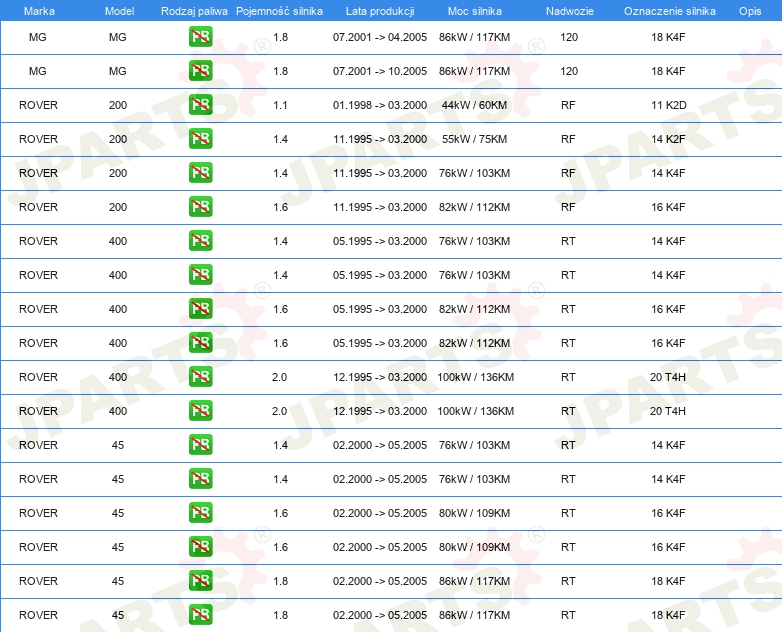Viewport: 782px width, 632px height.
Task: Select body code RF in ROVER 200 1.6 row
Action: pos(568,207)
